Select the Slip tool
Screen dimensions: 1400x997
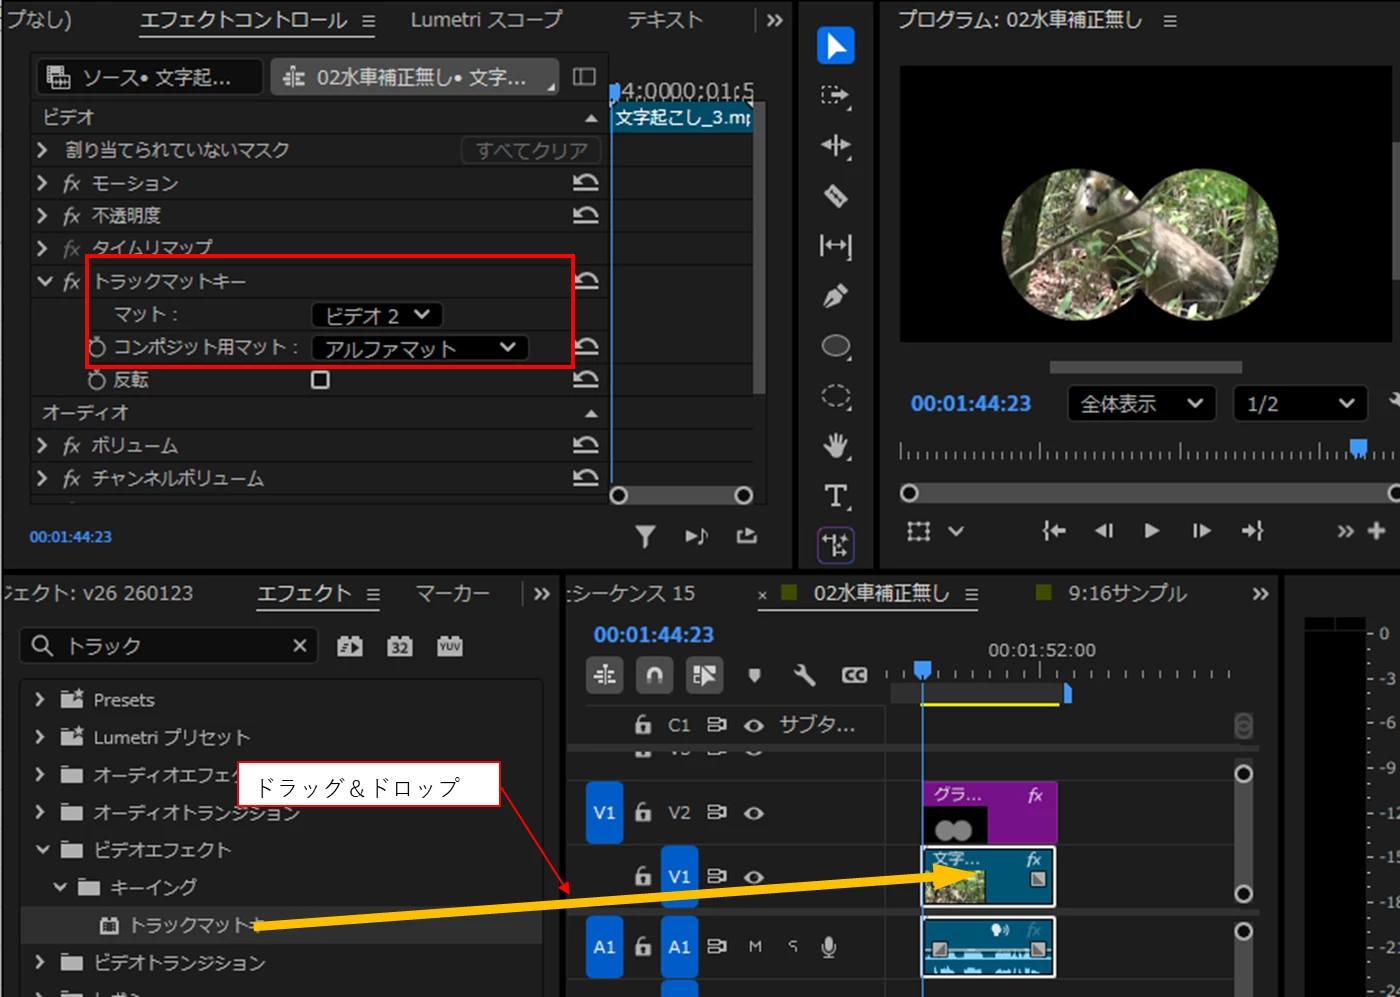(x=835, y=246)
